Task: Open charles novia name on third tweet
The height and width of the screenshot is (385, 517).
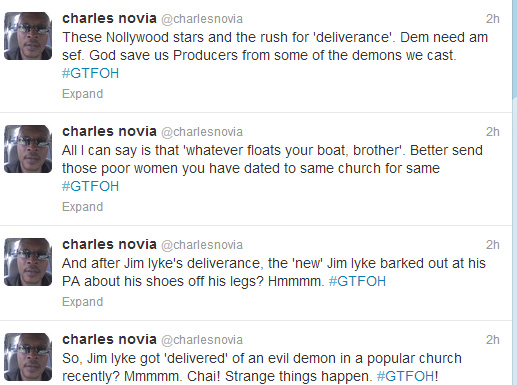Action: click(109, 244)
